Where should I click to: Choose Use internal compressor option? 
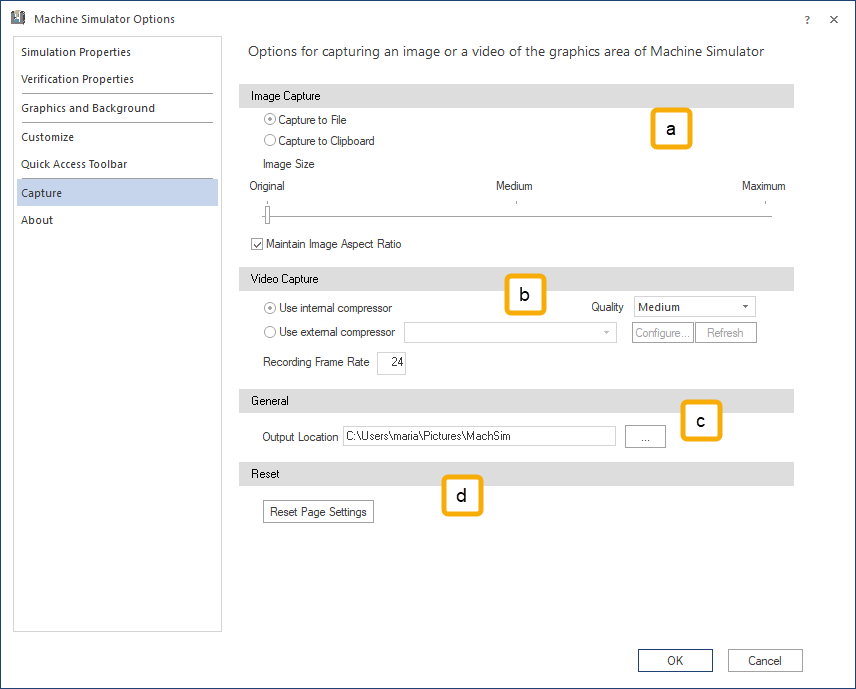[270, 308]
